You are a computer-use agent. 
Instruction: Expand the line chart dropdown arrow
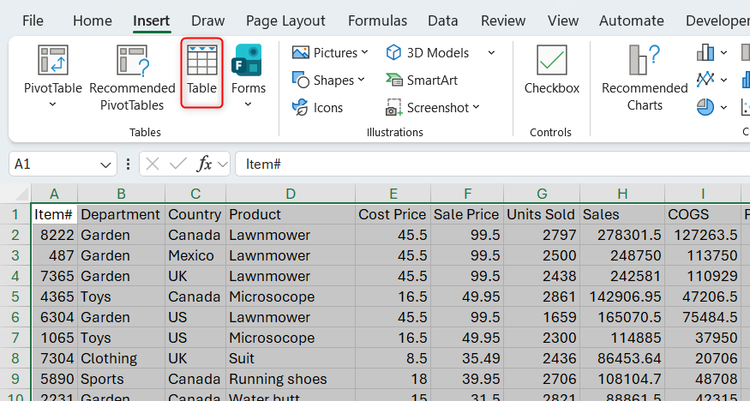[x=724, y=80]
